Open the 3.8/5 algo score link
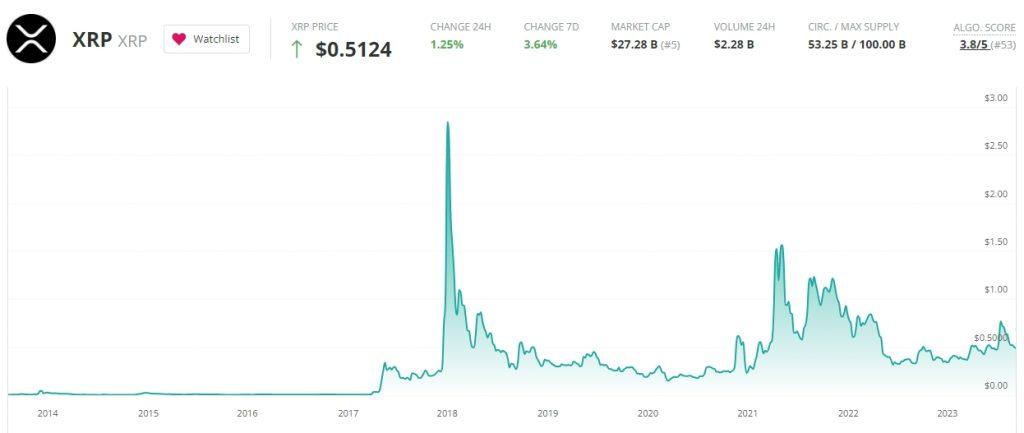Image resolution: width=1024 pixels, height=433 pixels. (968, 45)
